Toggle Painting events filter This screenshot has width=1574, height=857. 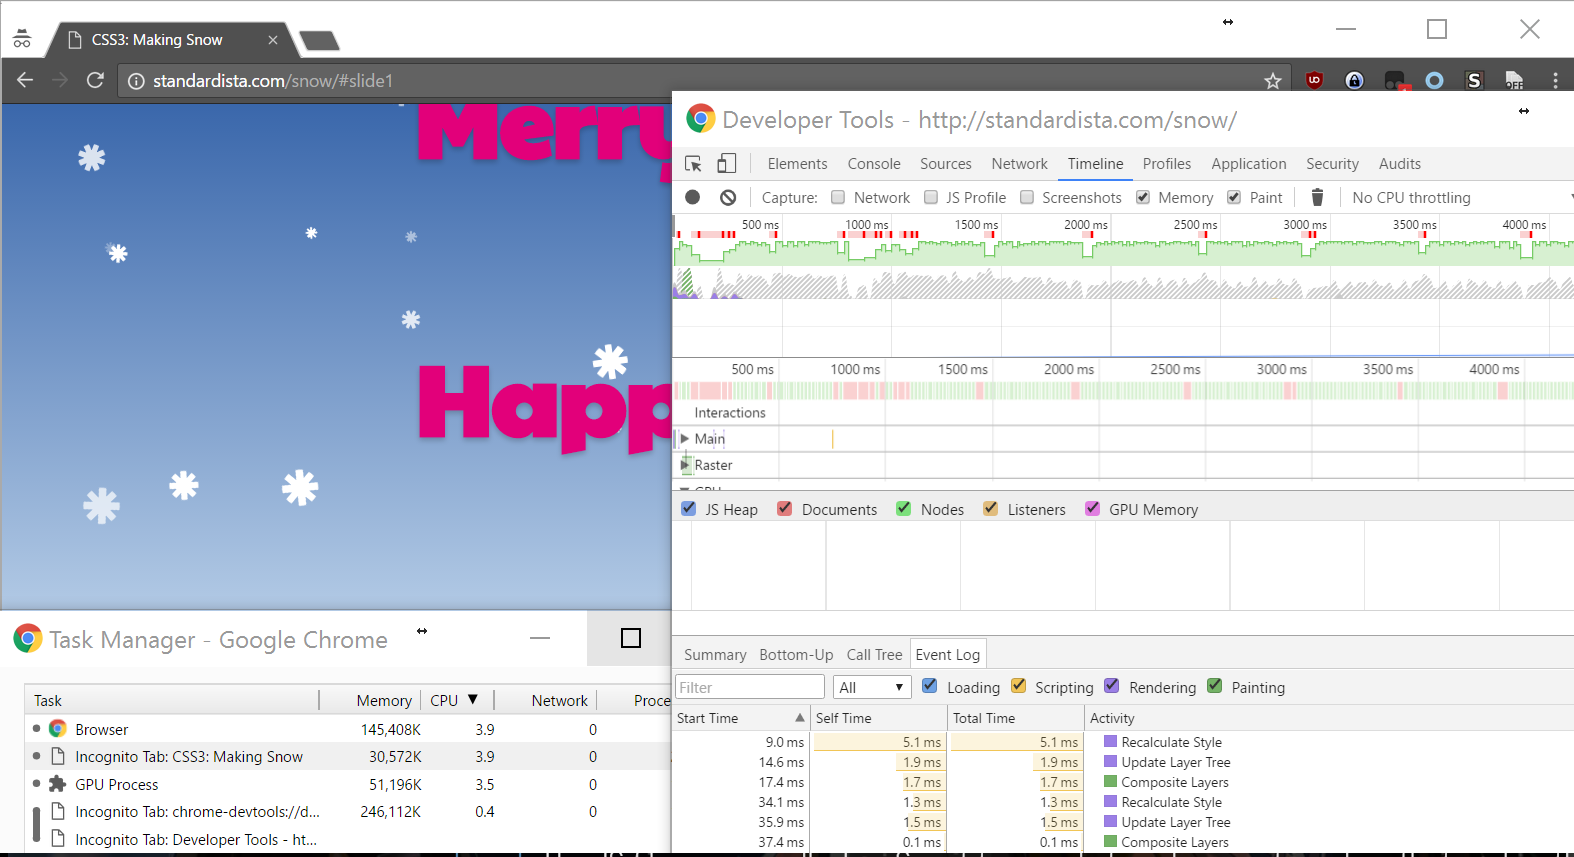[x=1215, y=686]
